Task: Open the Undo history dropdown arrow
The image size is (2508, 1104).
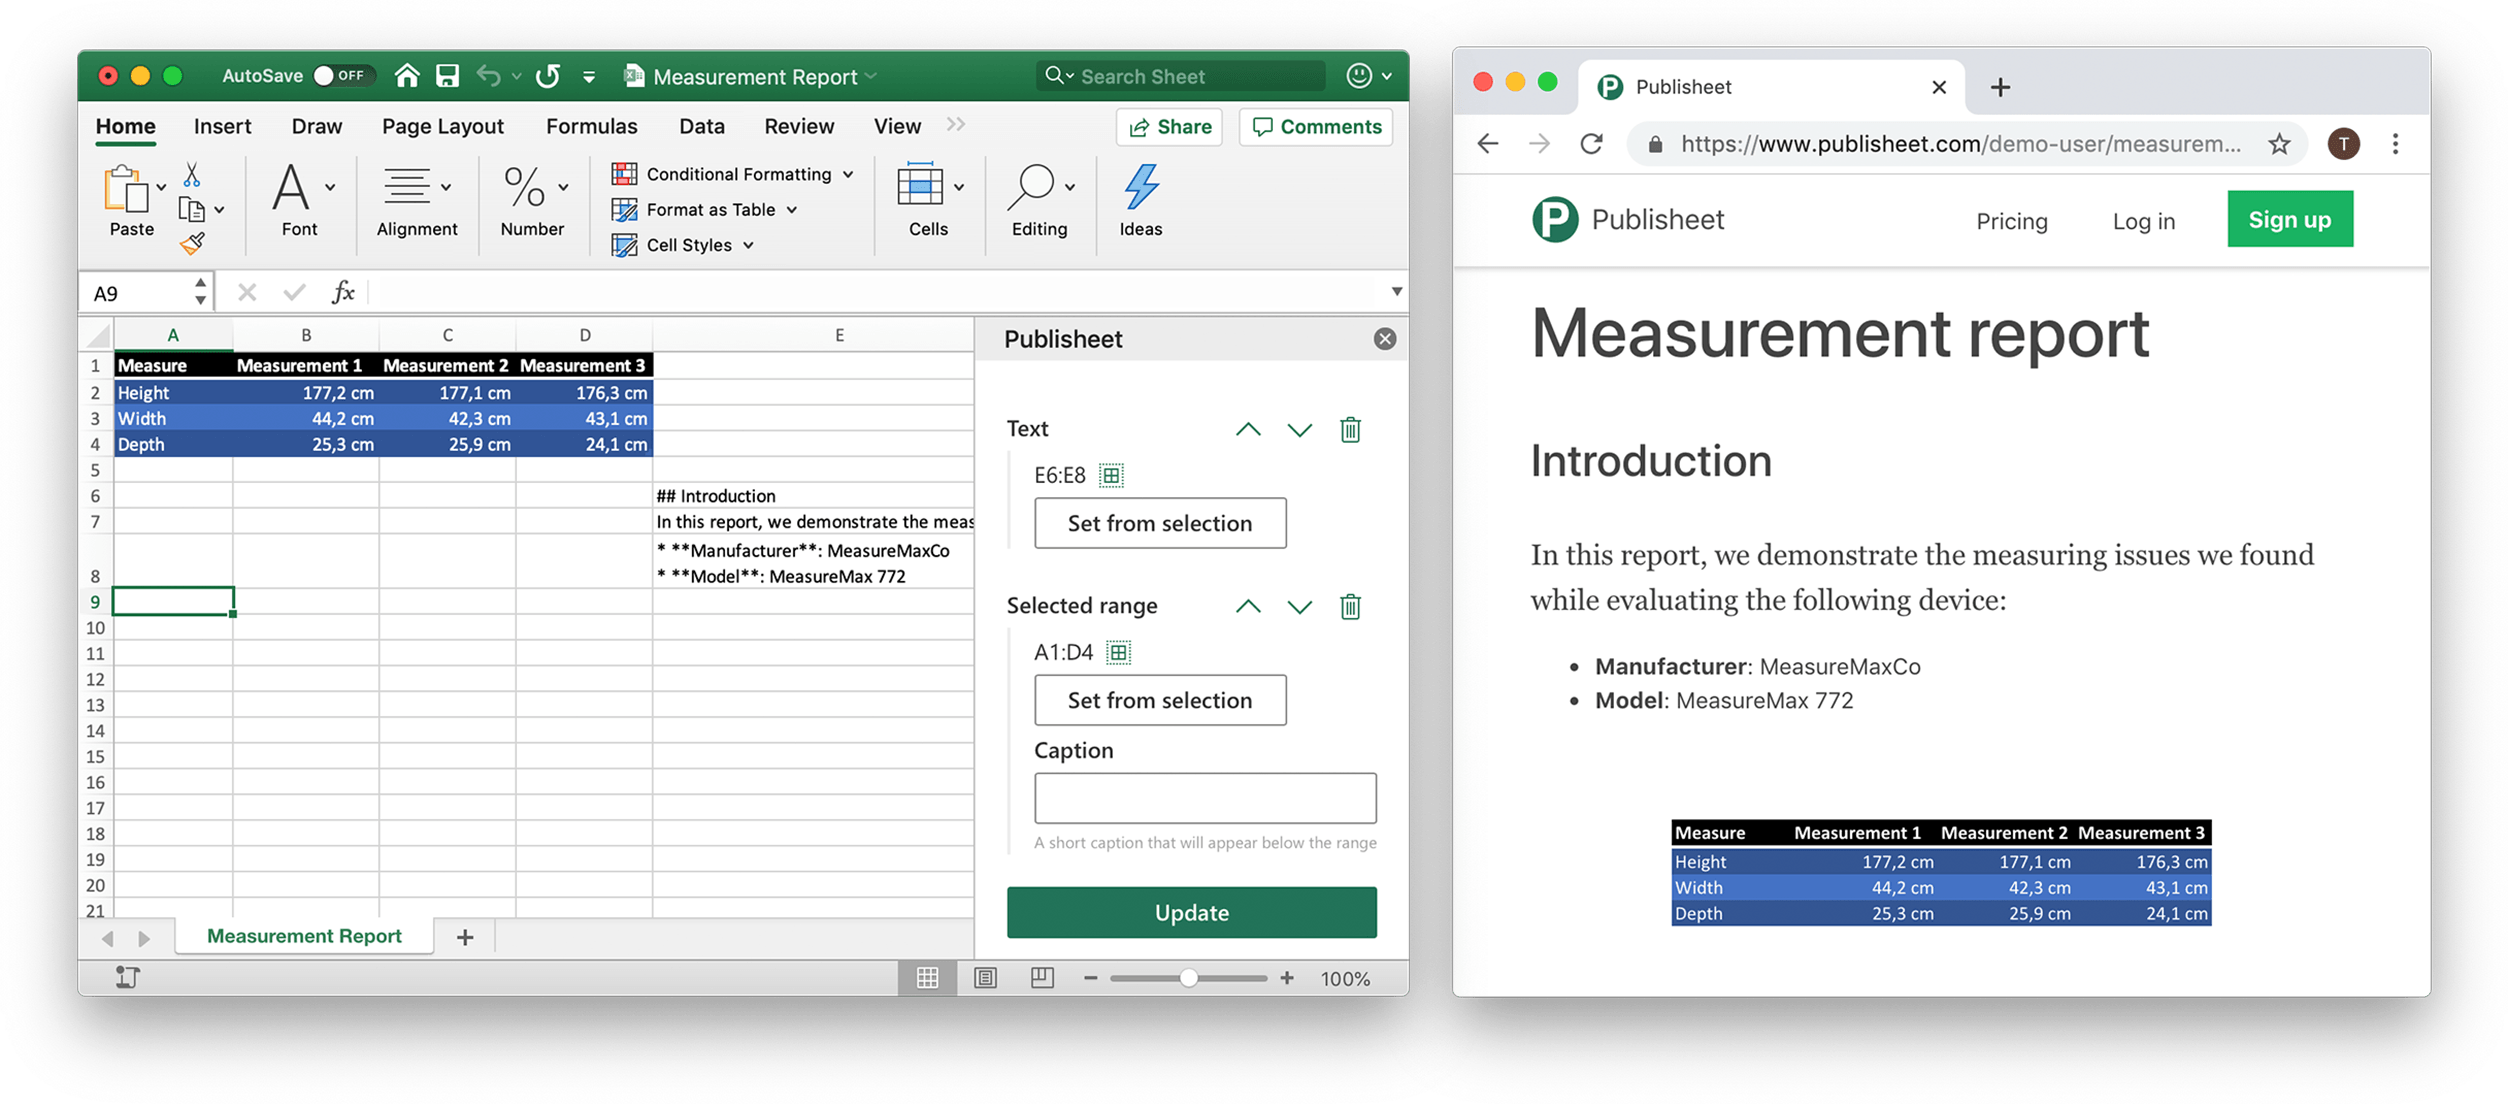Action: pos(517,77)
